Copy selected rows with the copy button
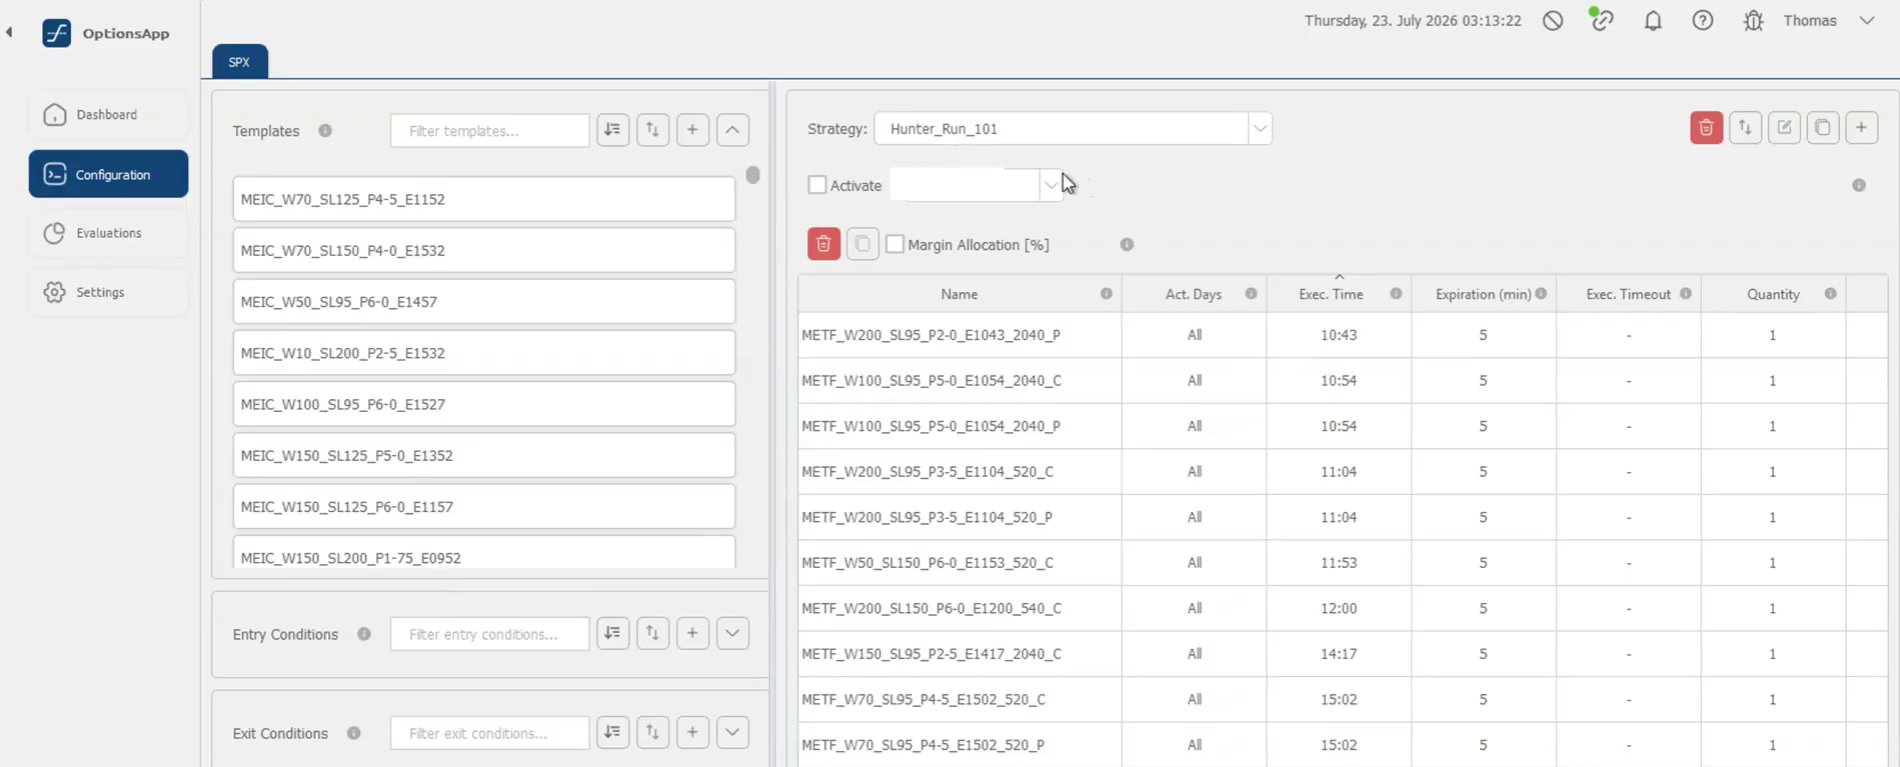Image resolution: width=1900 pixels, height=767 pixels. point(863,244)
